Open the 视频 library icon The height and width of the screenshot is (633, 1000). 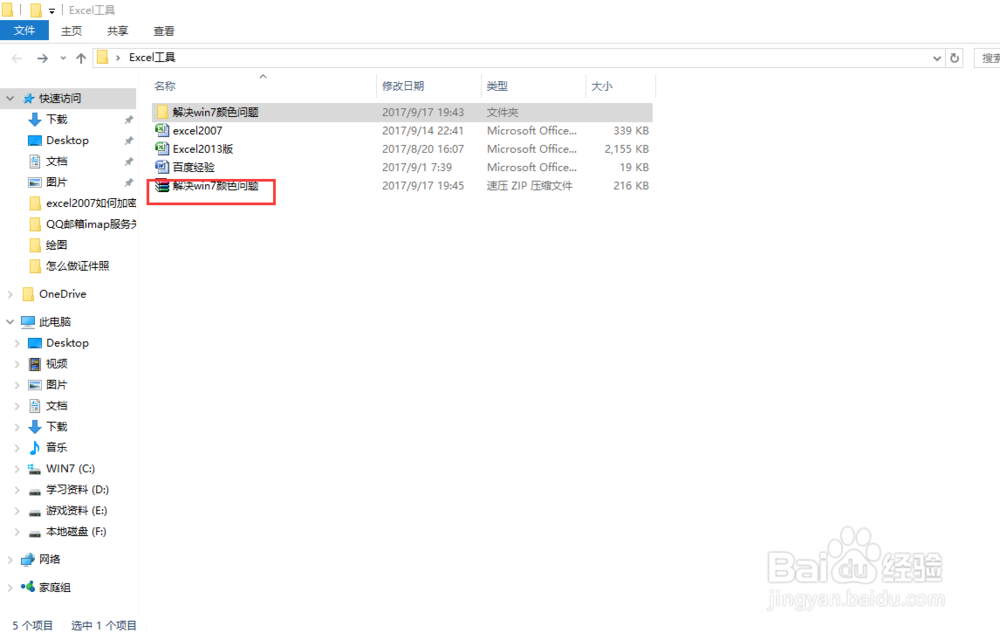pos(35,364)
